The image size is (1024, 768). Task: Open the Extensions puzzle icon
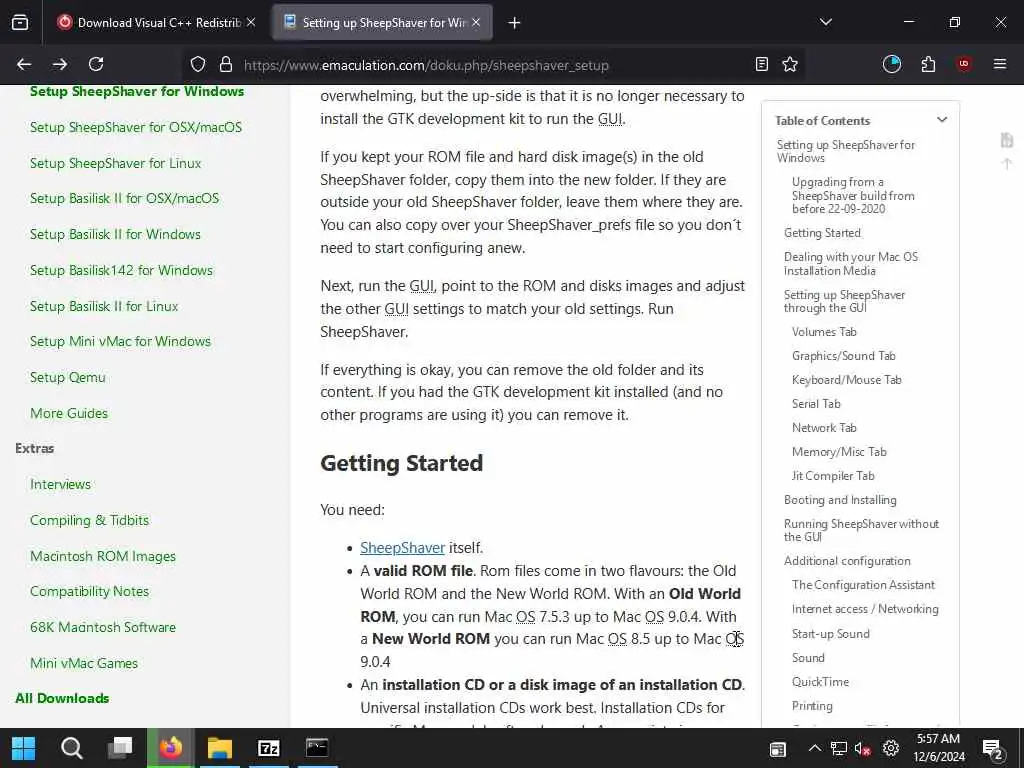[x=928, y=64]
